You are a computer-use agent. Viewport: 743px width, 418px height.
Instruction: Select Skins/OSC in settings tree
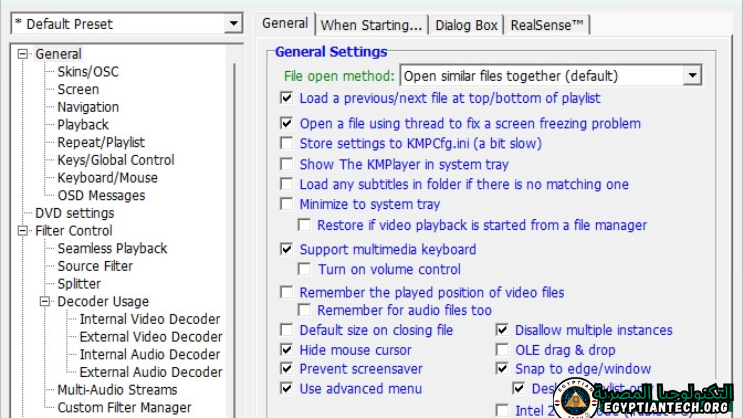click(x=88, y=72)
